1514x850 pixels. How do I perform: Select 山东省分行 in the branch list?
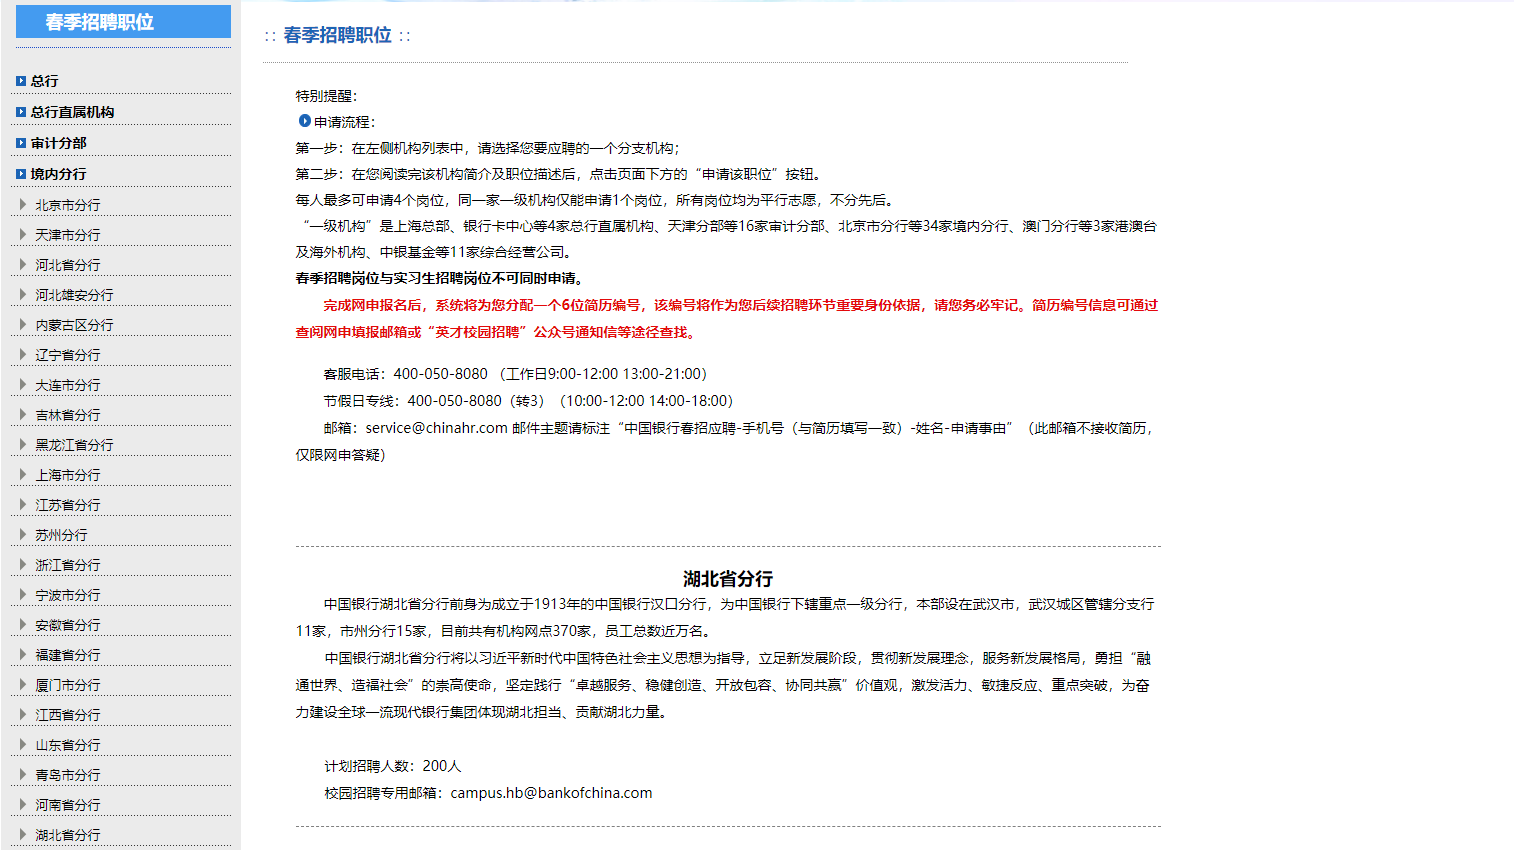(x=68, y=745)
